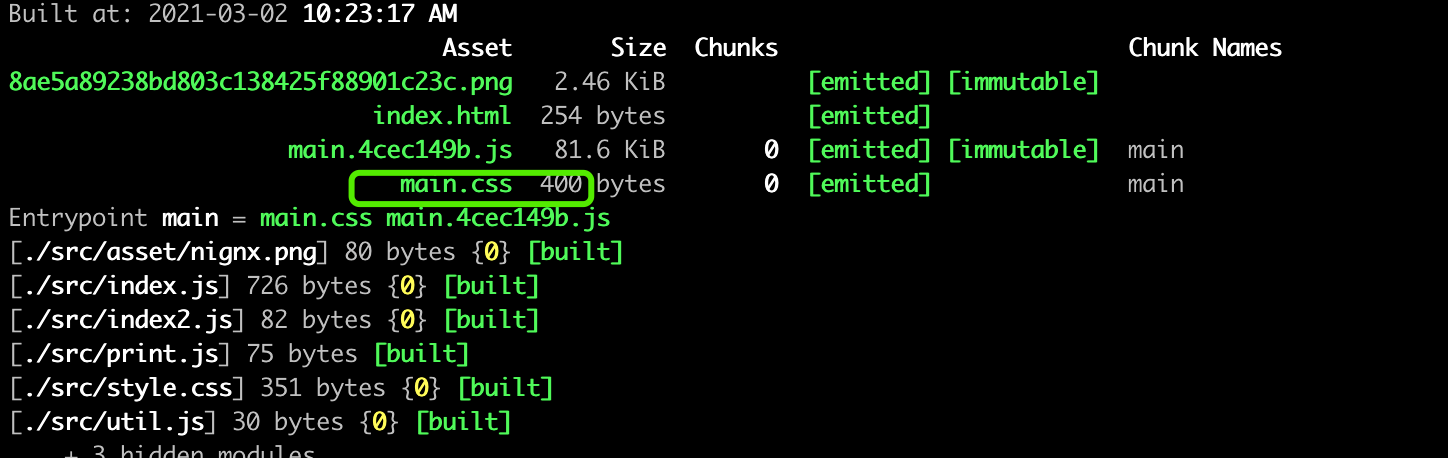Click the ./src/style.css module path

(x=126, y=388)
